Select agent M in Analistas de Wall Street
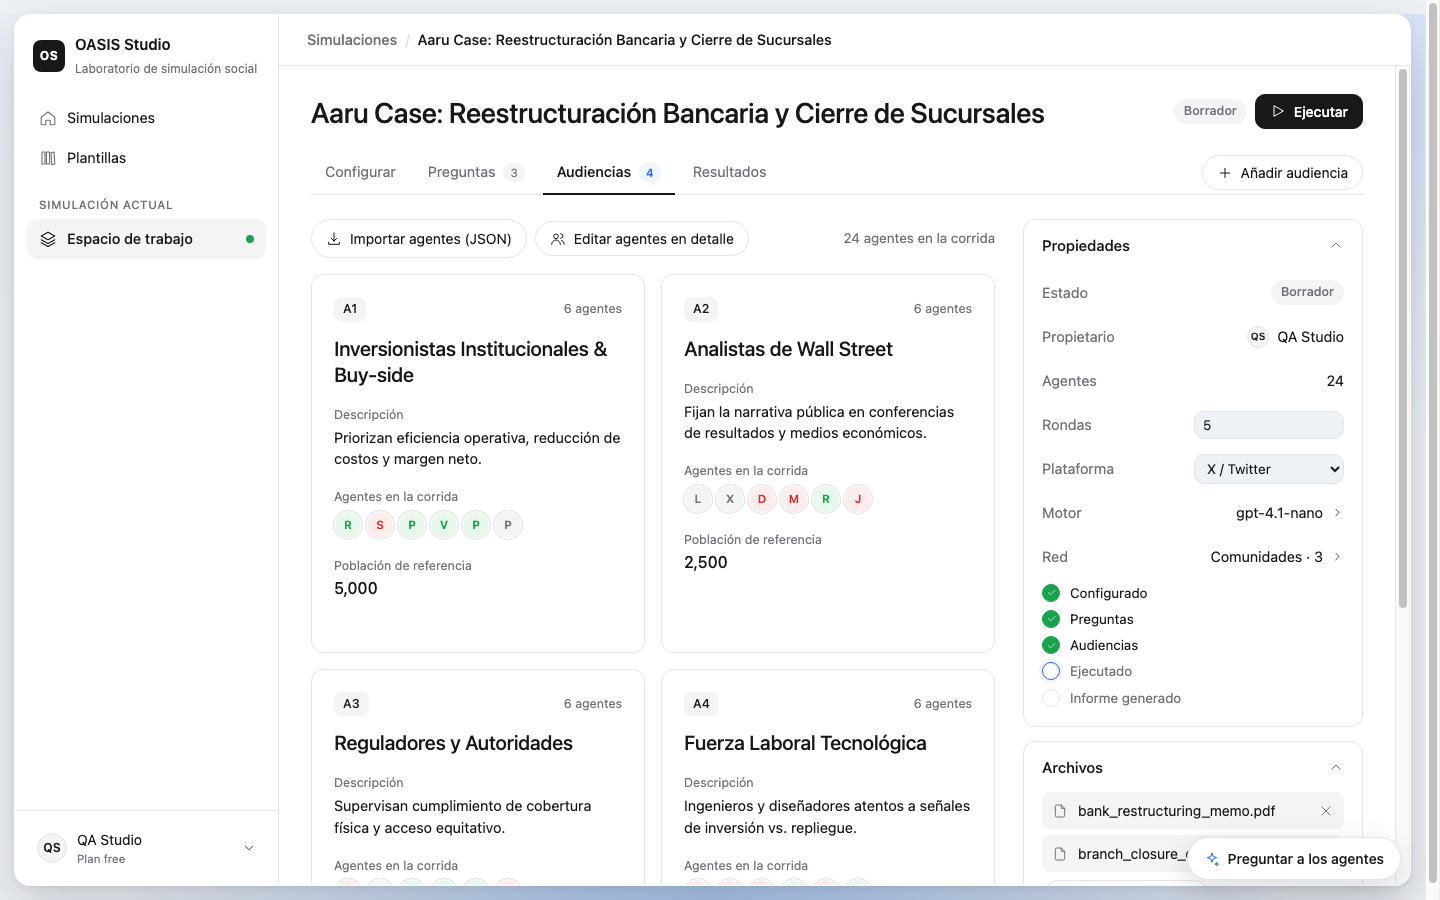Image resolution: width=1440 pixels, height=900 pixels. pyautogui.click(x=794, y=499)
